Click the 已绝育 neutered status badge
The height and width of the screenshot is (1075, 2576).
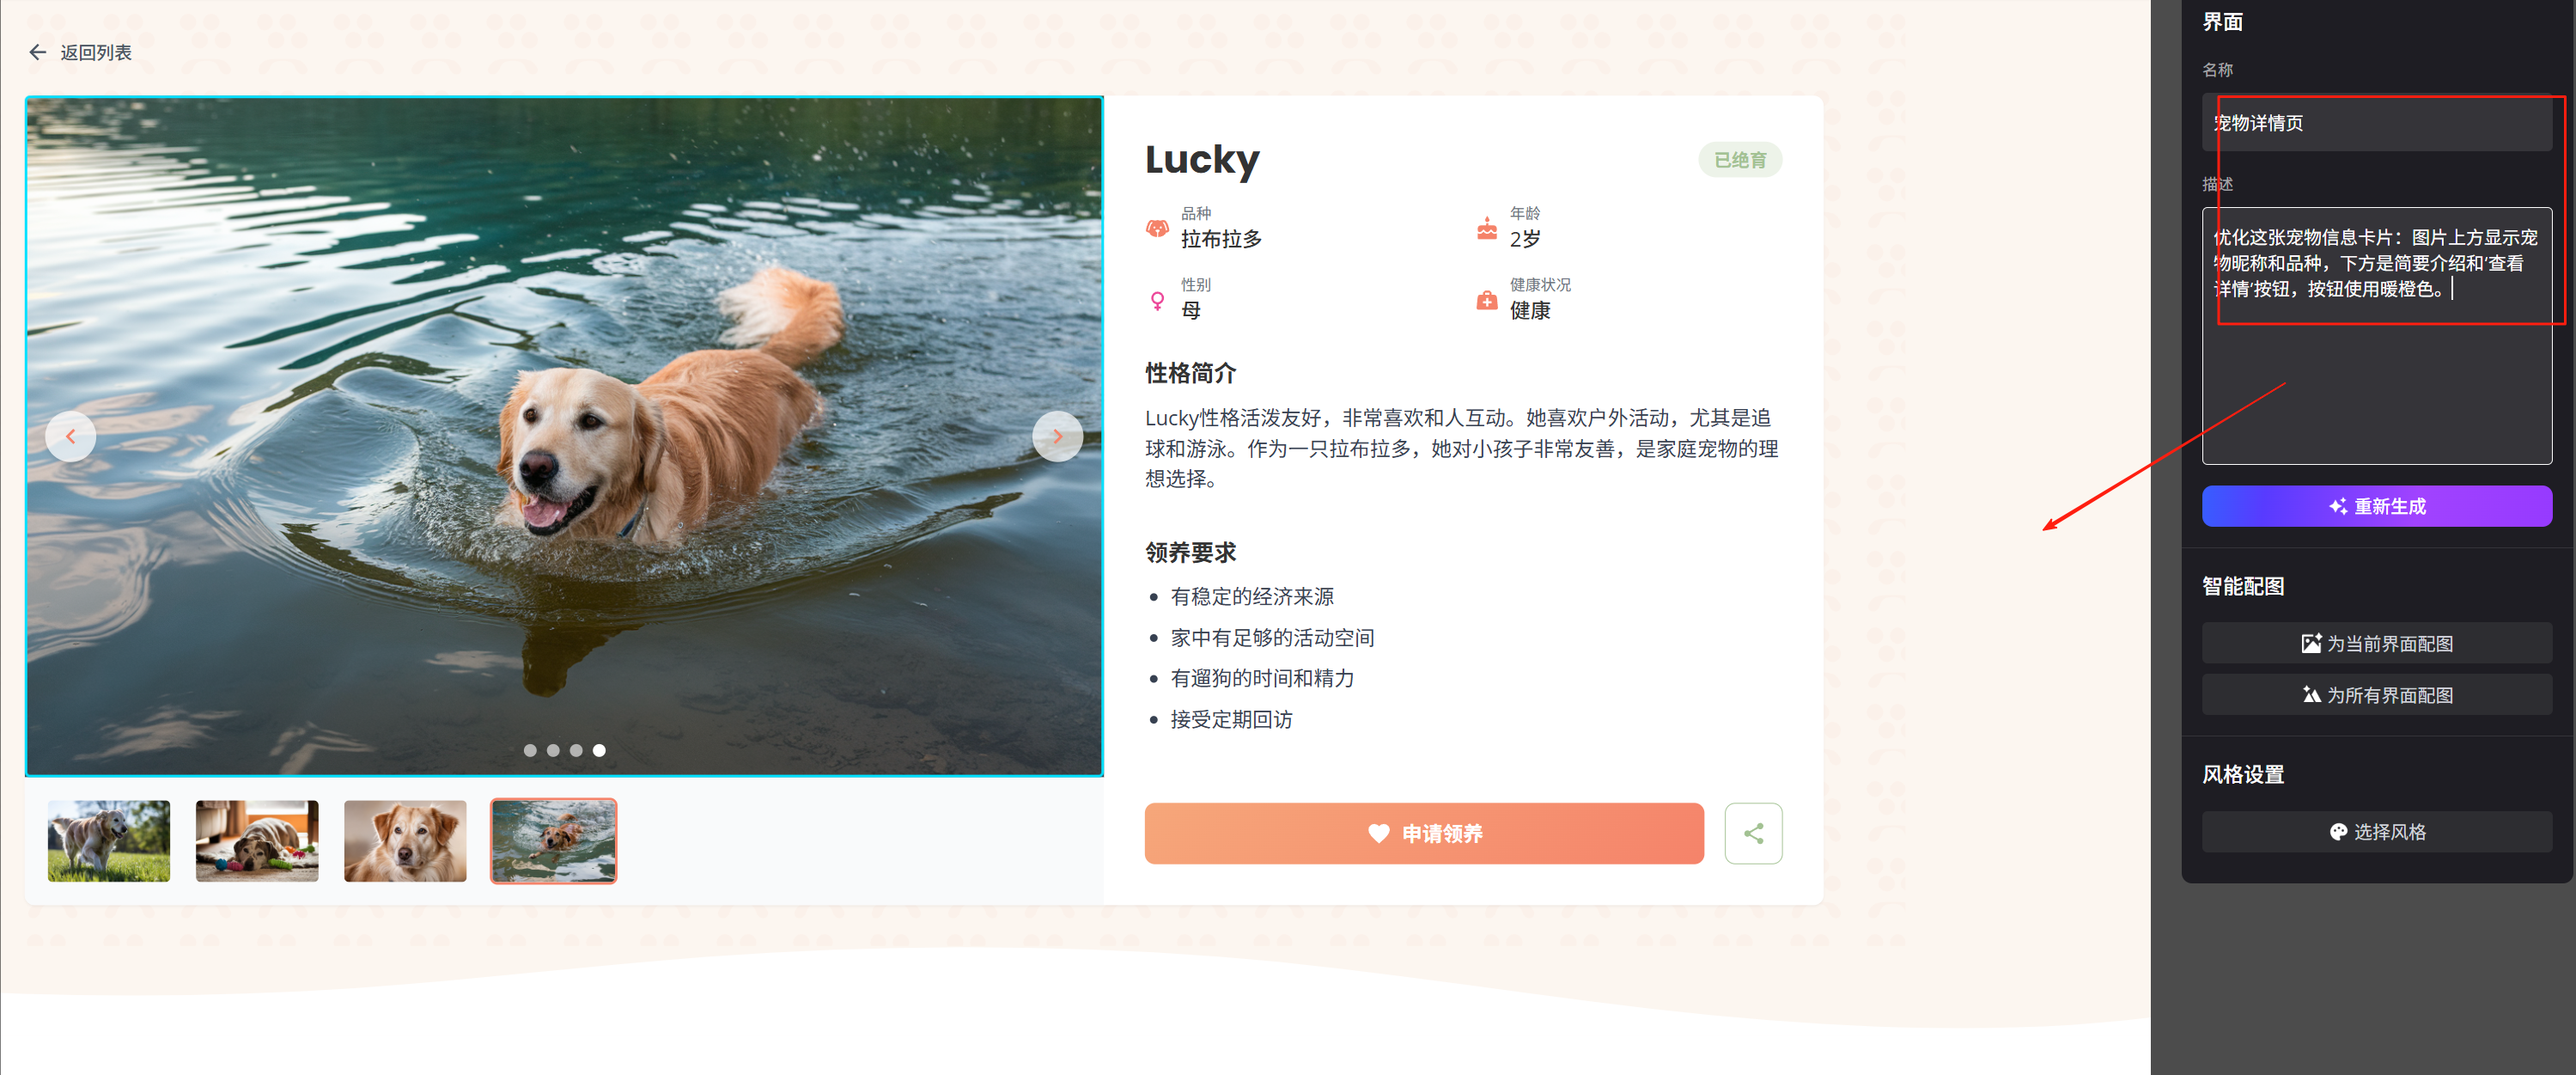1739,160
